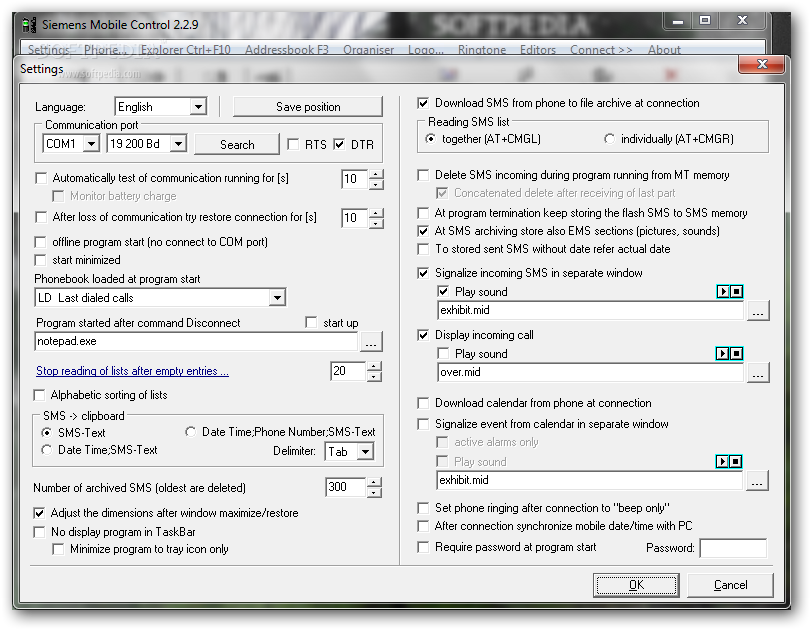Click the Search port button

(237, 144)
